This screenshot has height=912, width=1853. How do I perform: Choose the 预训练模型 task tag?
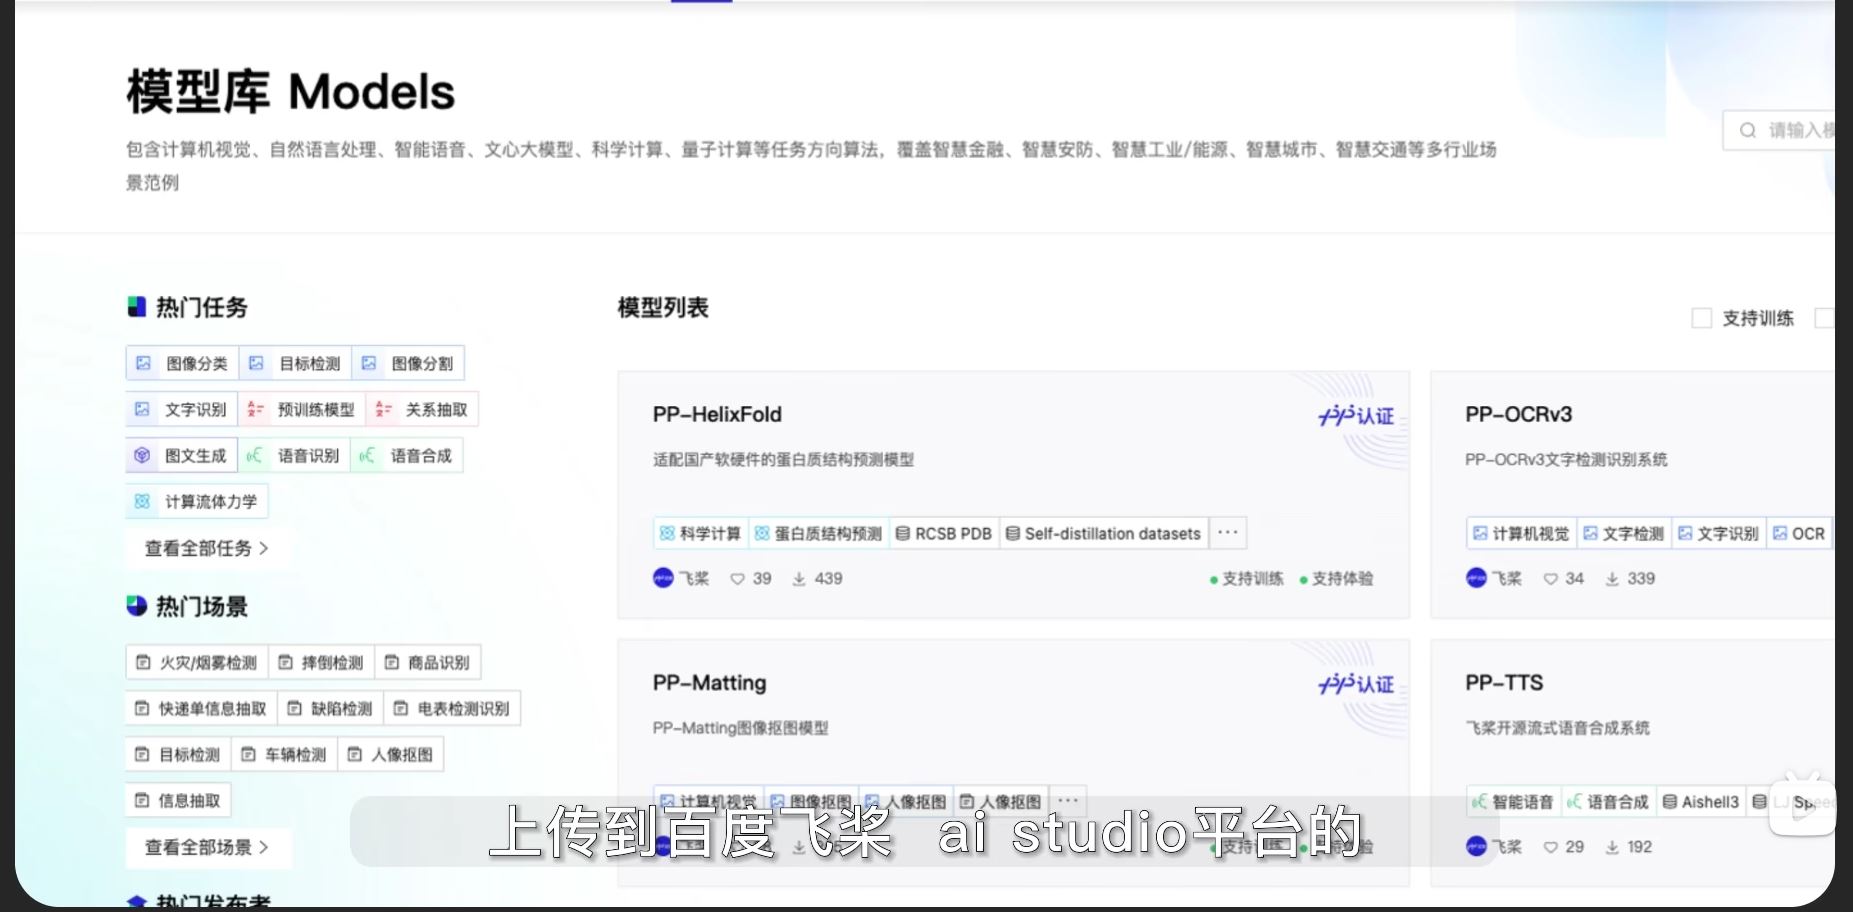[x=302, y=409]
